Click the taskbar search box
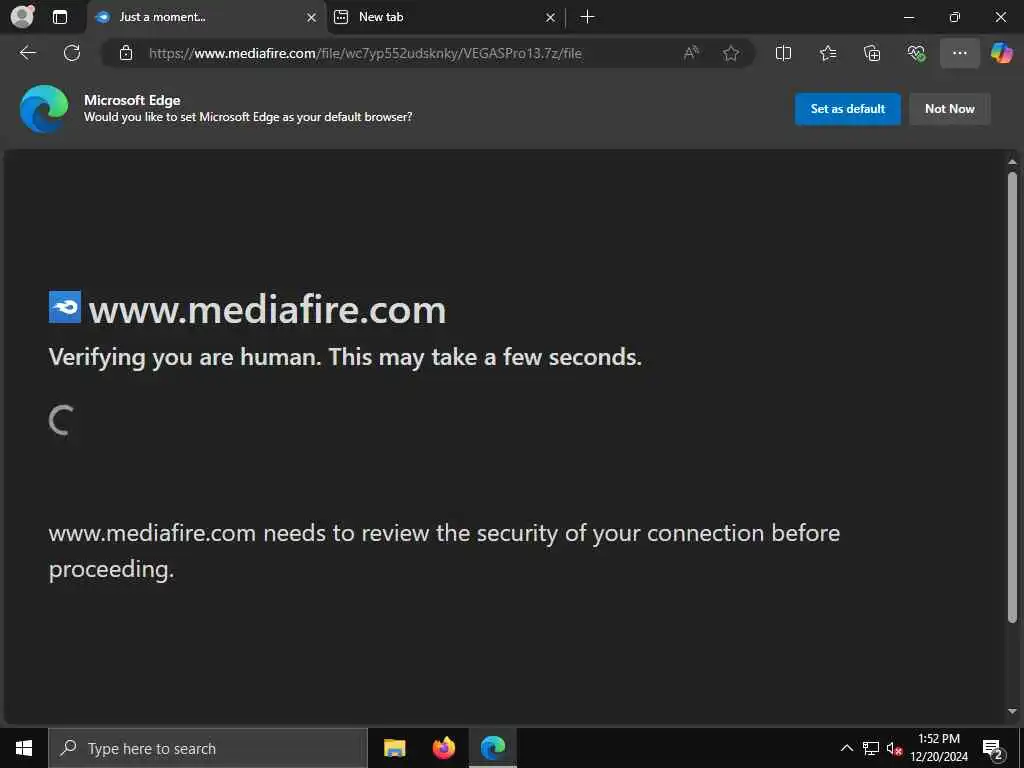Image resolution: width=1024 pixels, height=768 pixels. tap(208, 748)
